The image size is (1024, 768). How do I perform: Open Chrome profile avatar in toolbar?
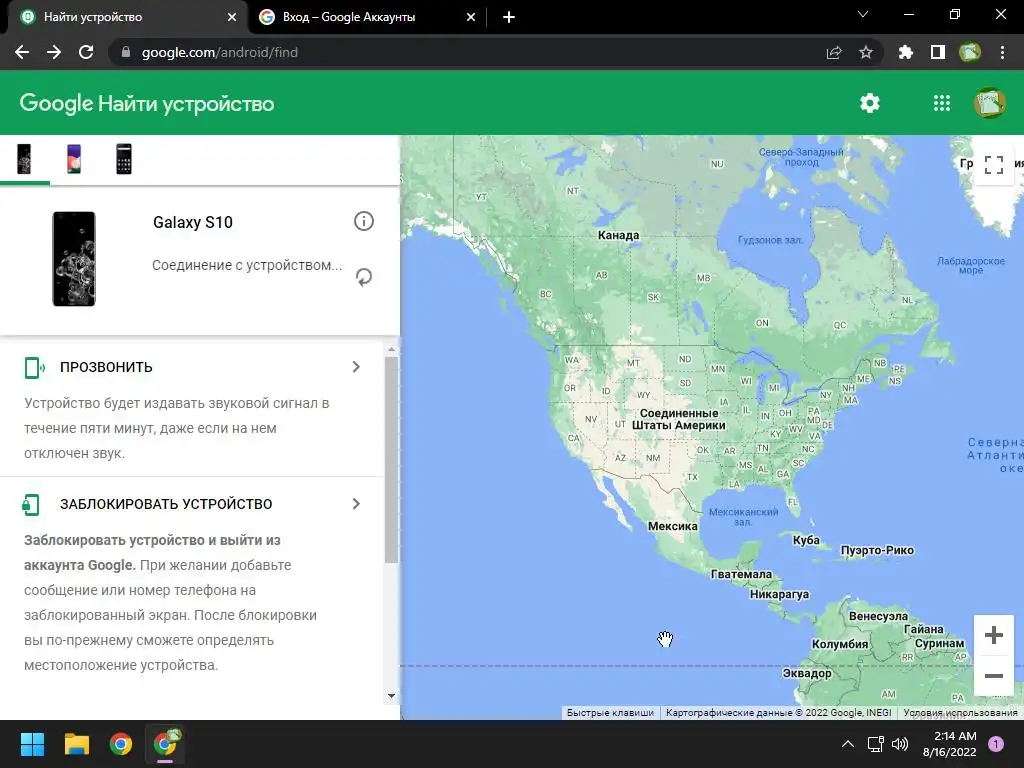coord(970,52)
